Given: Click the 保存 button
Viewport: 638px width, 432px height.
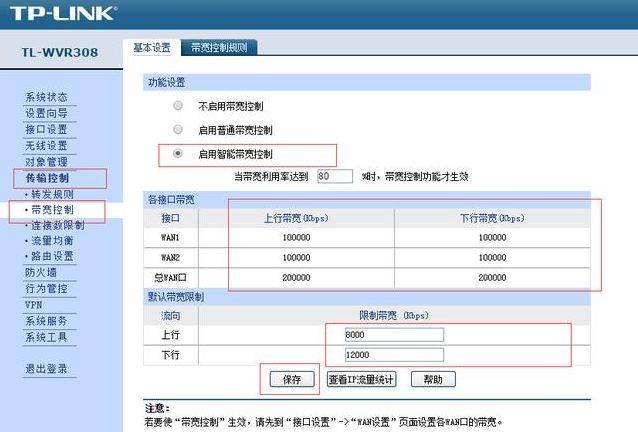Looking at the screenshot, I should pos(292,380).
